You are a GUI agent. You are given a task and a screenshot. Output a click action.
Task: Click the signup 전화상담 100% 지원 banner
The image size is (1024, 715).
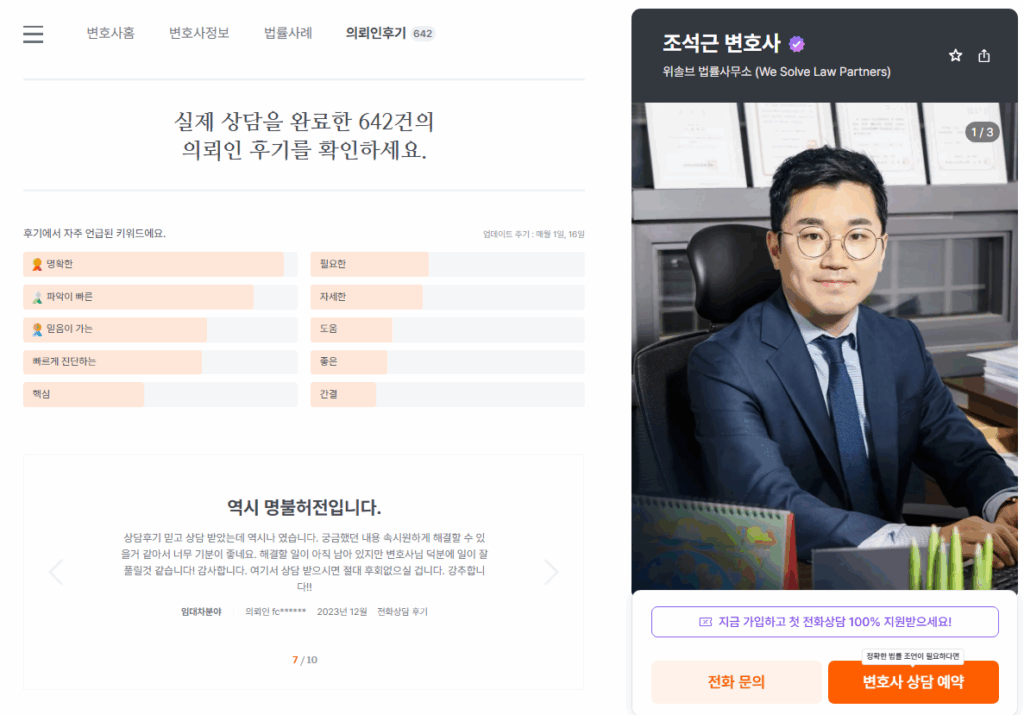point(825,622)
